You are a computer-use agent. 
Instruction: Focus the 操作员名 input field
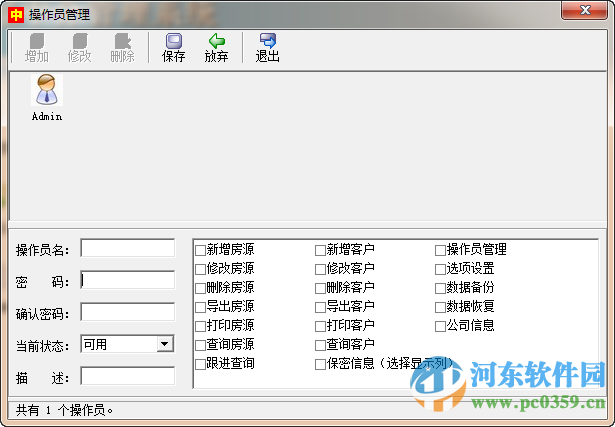[127, 248]
